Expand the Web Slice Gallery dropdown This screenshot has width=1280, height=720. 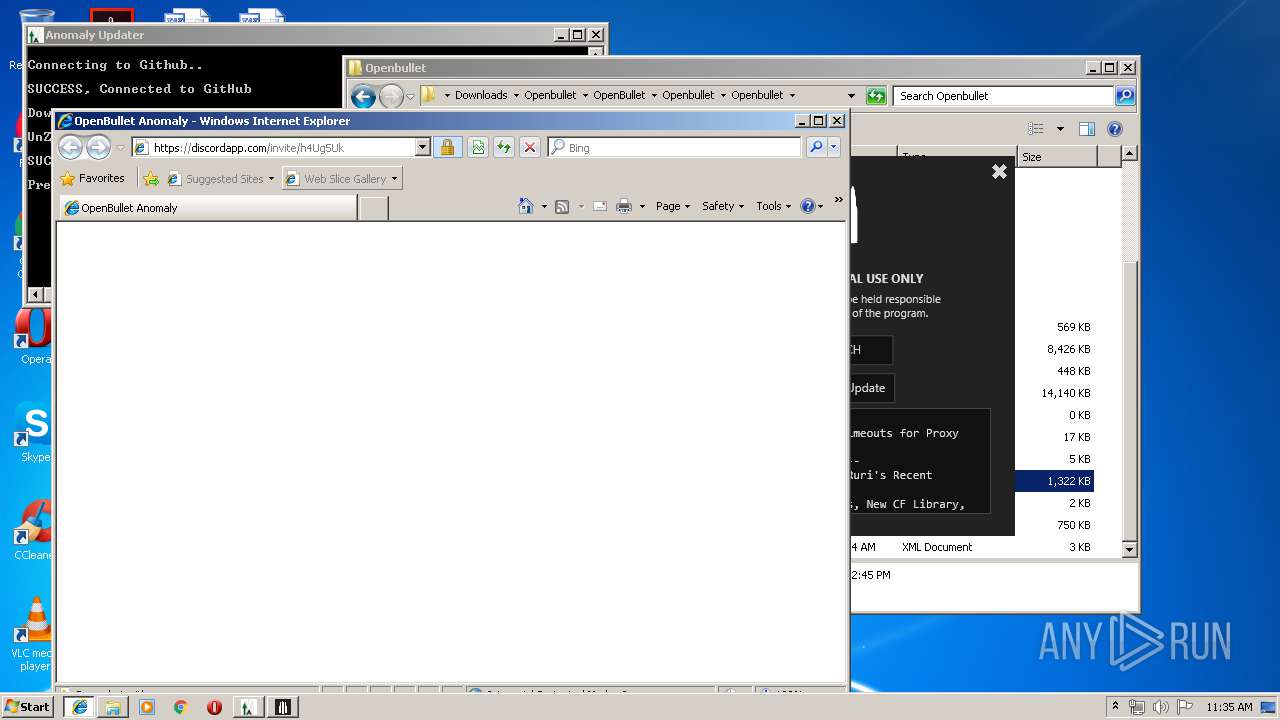[x=394, y=180]
